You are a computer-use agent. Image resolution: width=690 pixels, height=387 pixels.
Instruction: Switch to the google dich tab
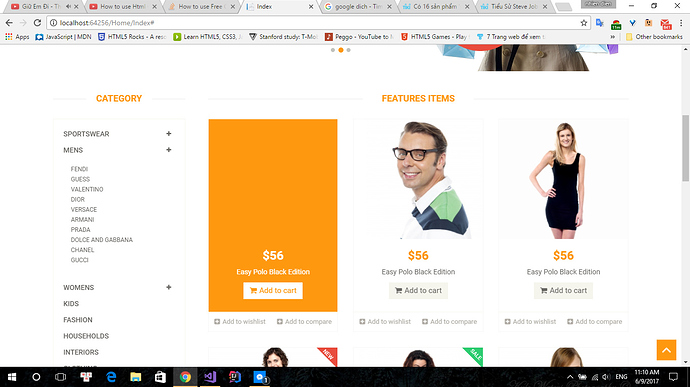pos(358,7)
